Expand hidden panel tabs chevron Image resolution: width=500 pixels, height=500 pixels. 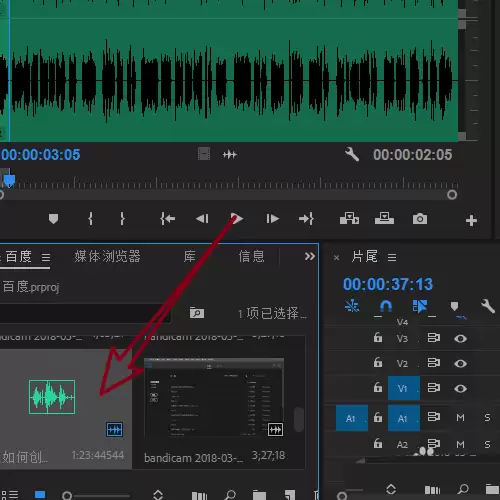tap(310, 256)
